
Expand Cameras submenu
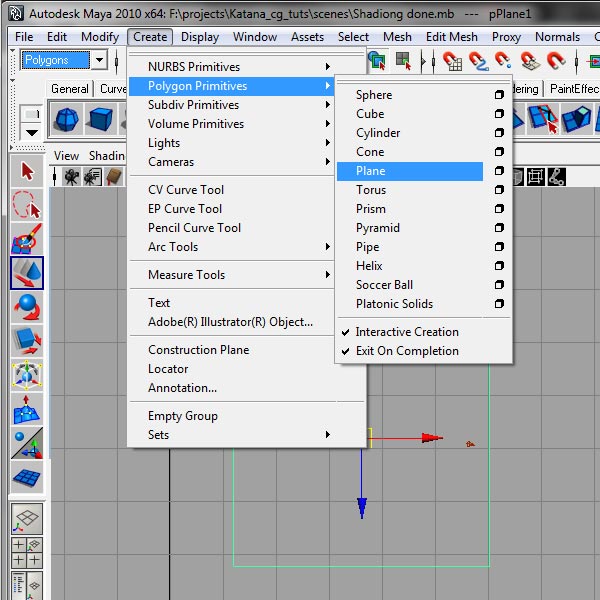point(231,162)
